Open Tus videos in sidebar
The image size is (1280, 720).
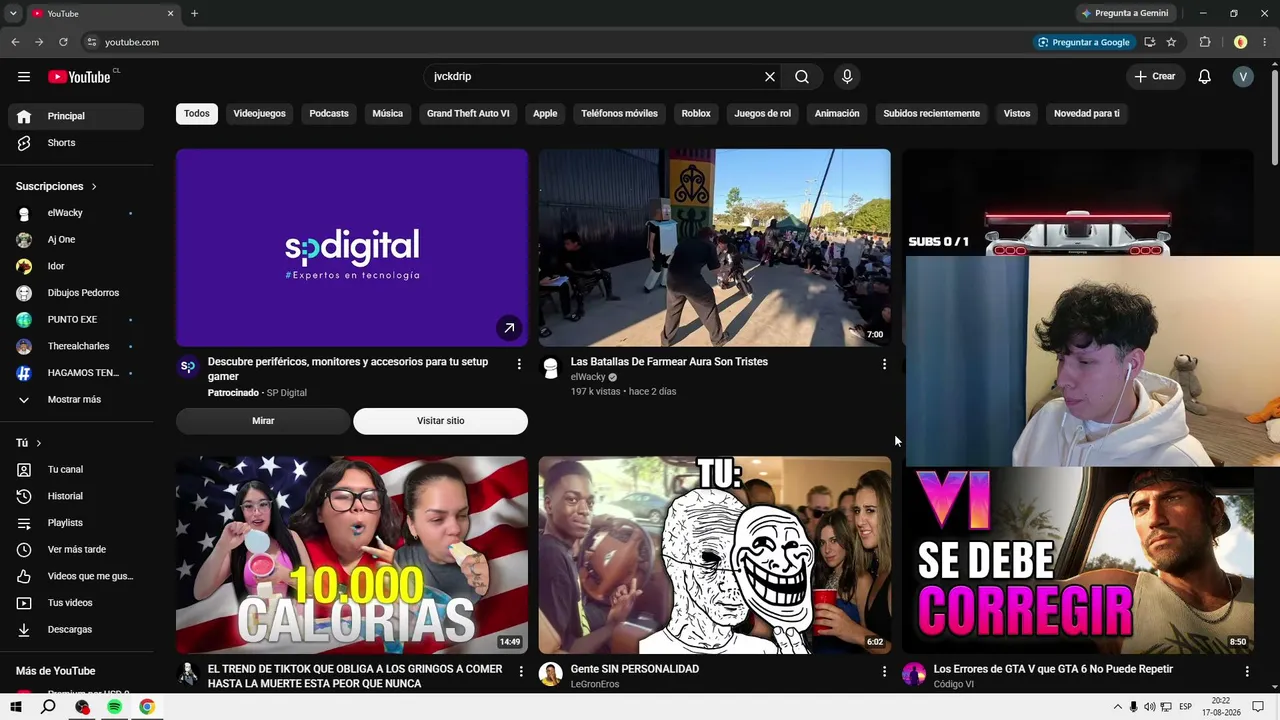click(x=76, y=603)
